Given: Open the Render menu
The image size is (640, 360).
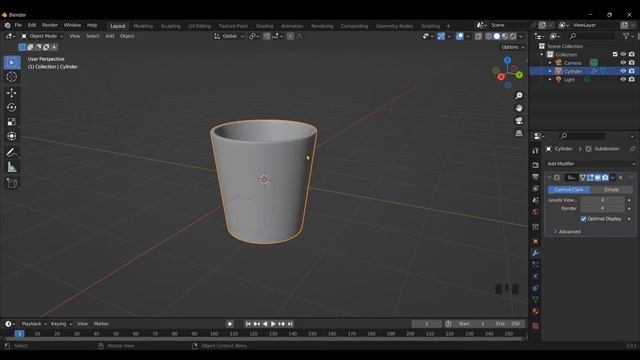Looking at the screenshot, I should tap(50, 25).
